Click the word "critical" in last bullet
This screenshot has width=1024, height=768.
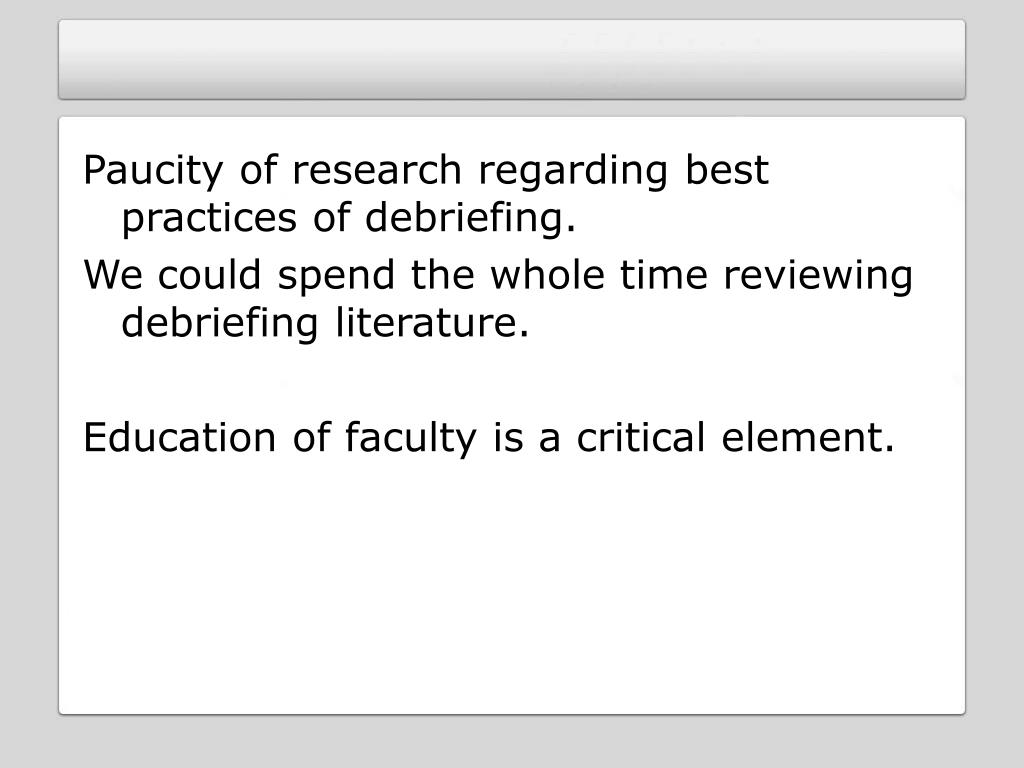click(x=641, y=437)
